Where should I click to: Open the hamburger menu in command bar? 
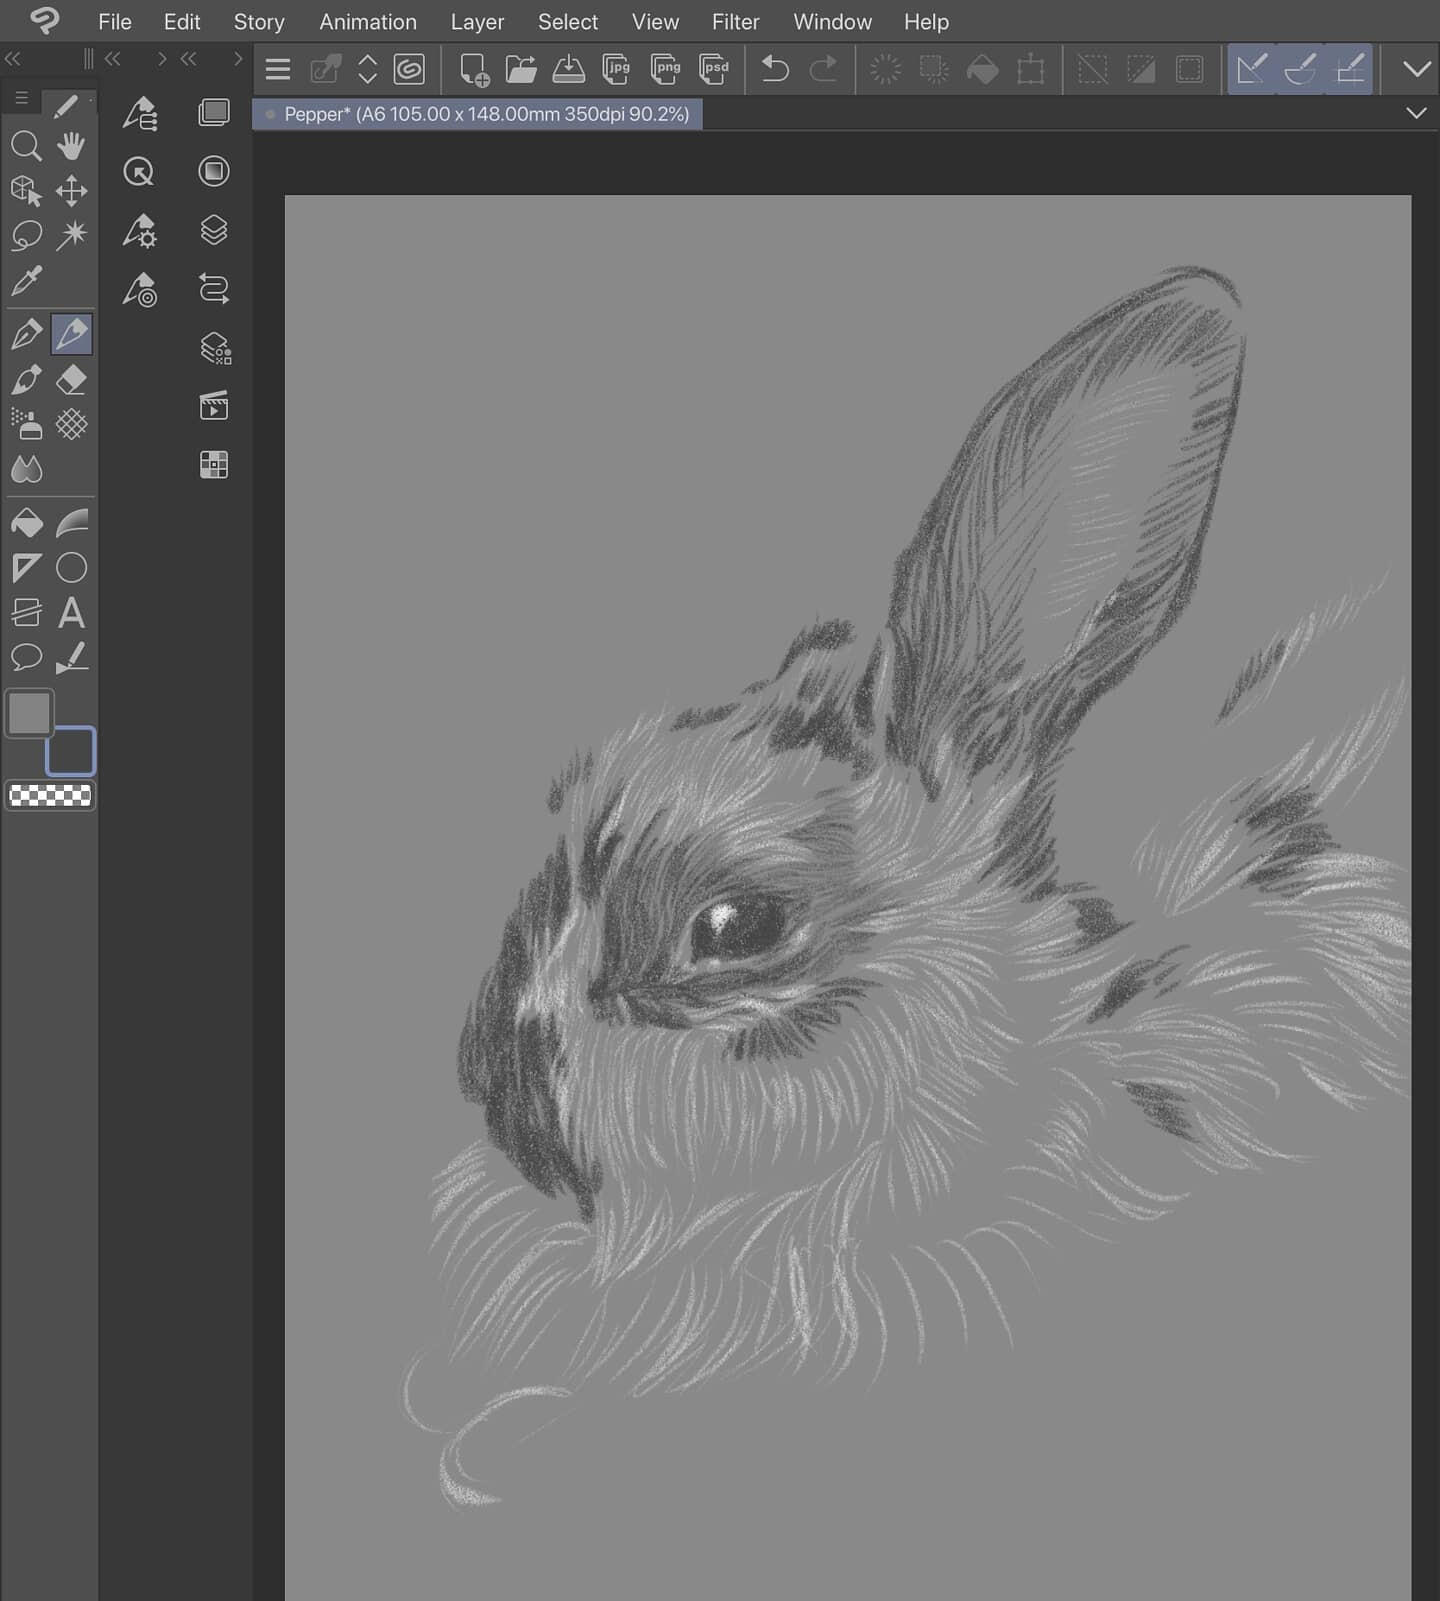point(278,69)
